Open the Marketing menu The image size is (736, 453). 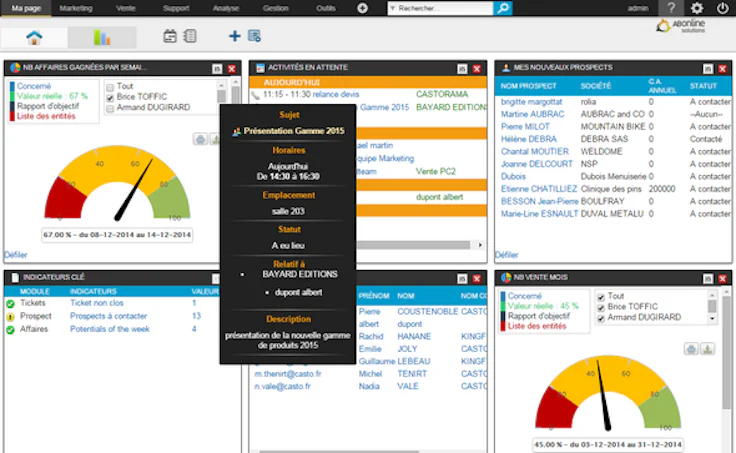point(76,8)
